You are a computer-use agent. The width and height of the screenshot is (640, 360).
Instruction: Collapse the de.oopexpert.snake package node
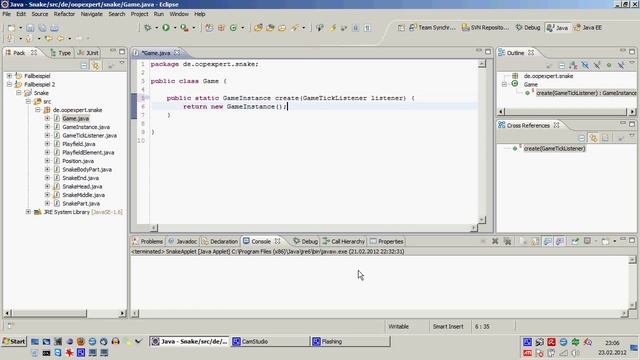pyautogui.click(x=38, y=110)
